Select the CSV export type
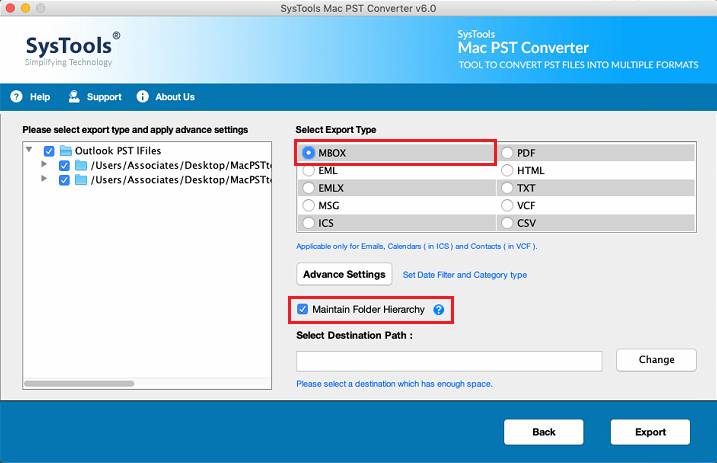 [x=507, y=223]
